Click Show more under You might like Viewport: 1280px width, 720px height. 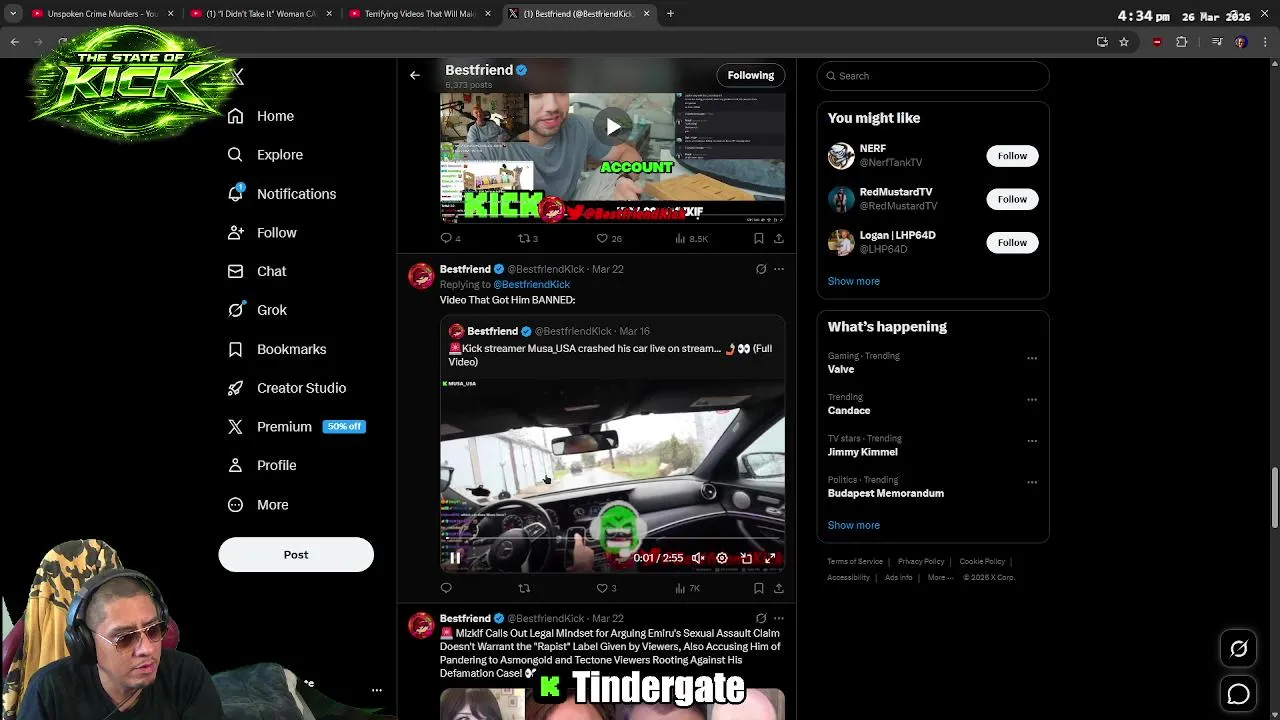(854, 281)
